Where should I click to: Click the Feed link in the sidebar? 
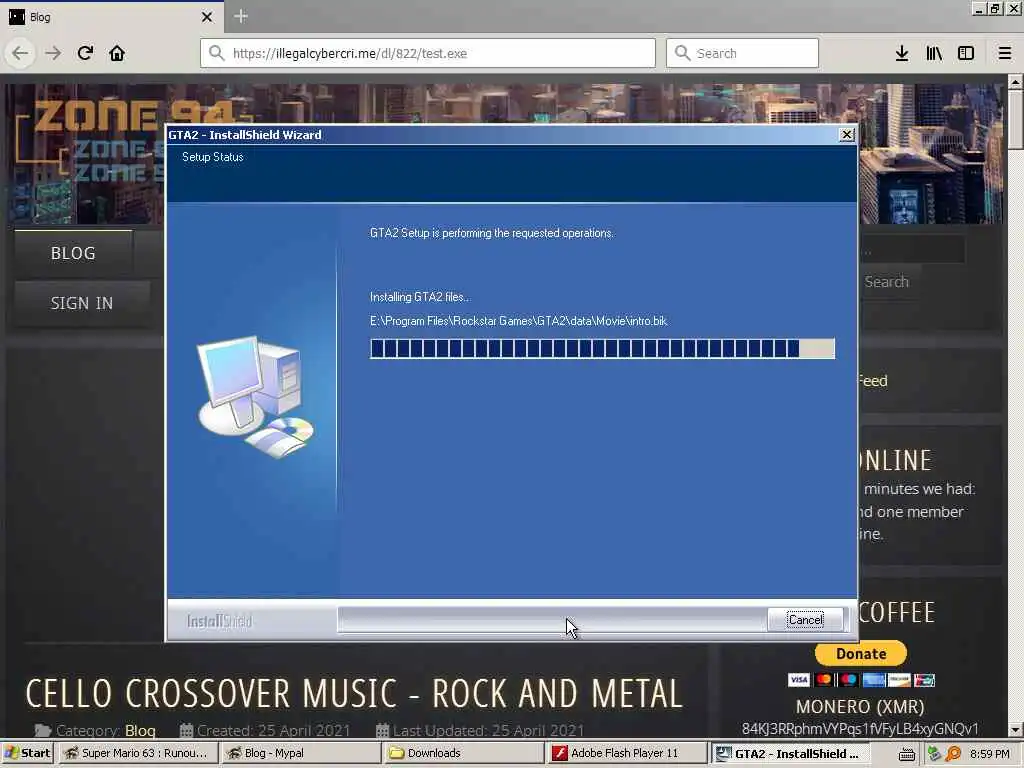(x=873, y=381)
